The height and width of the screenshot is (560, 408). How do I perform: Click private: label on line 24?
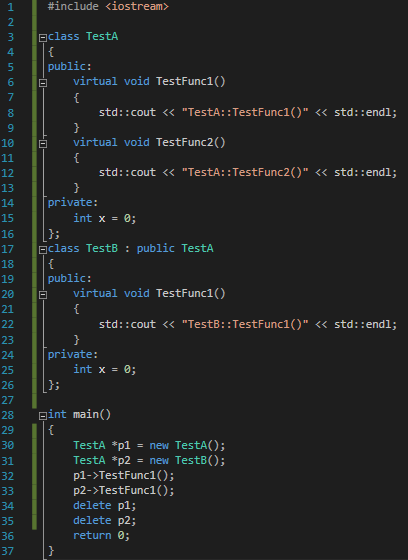pos(73,354)
